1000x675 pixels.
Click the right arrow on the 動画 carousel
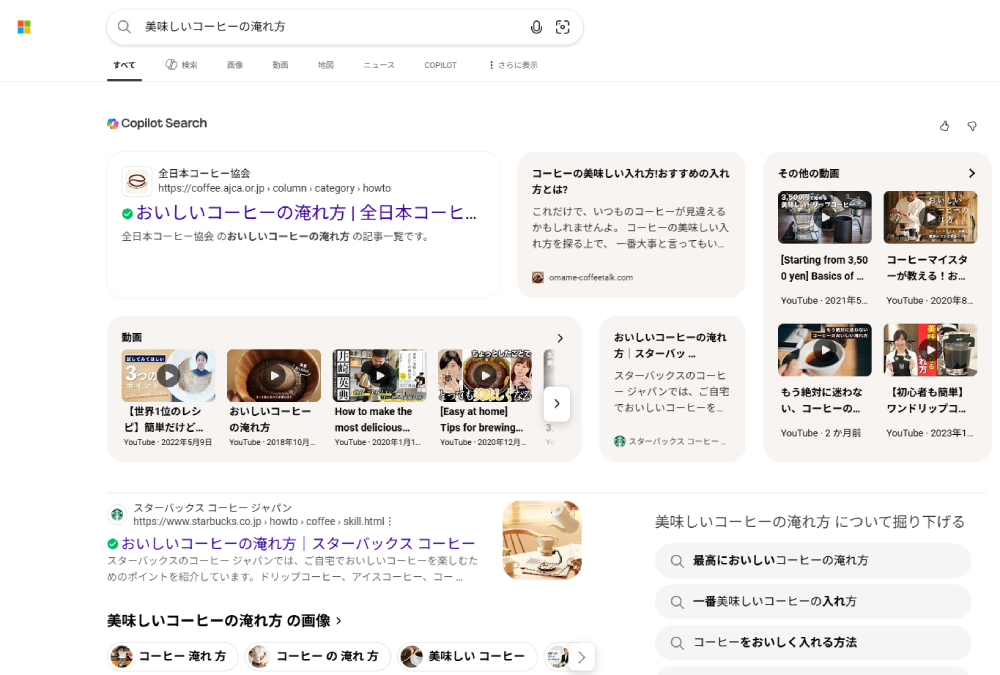coord(557,404)
